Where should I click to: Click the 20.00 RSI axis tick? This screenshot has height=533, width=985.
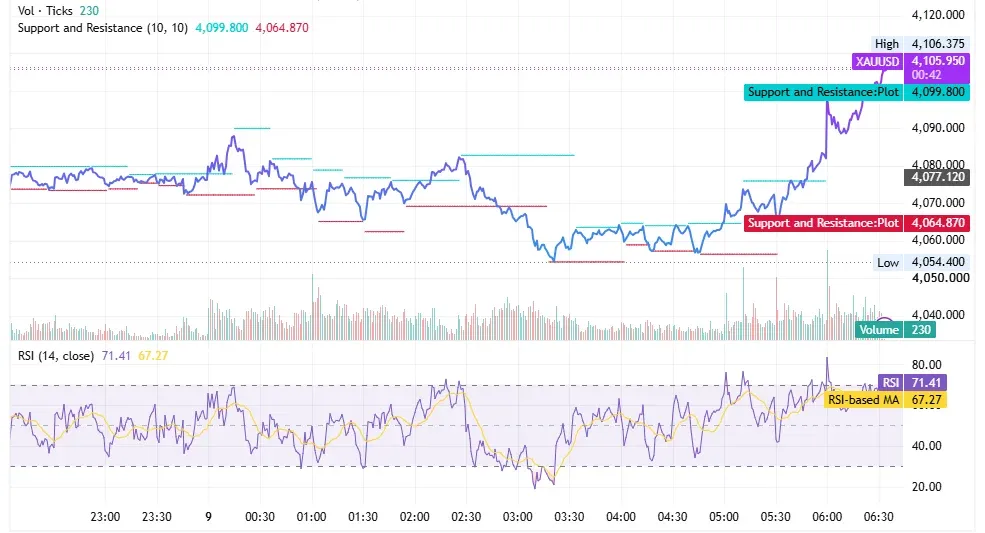pyautogui.click(x=927, y=486)
